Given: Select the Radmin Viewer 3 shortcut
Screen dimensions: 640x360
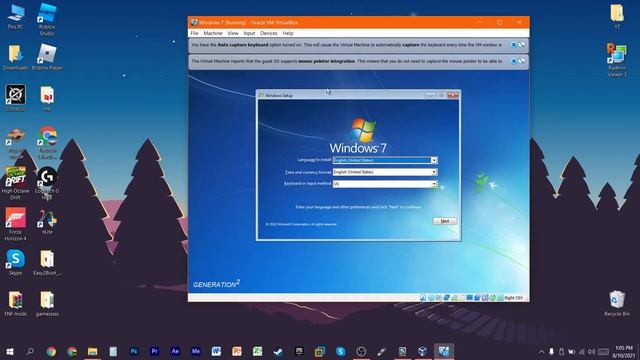Looking at the screenshot, I should [617, 60].
